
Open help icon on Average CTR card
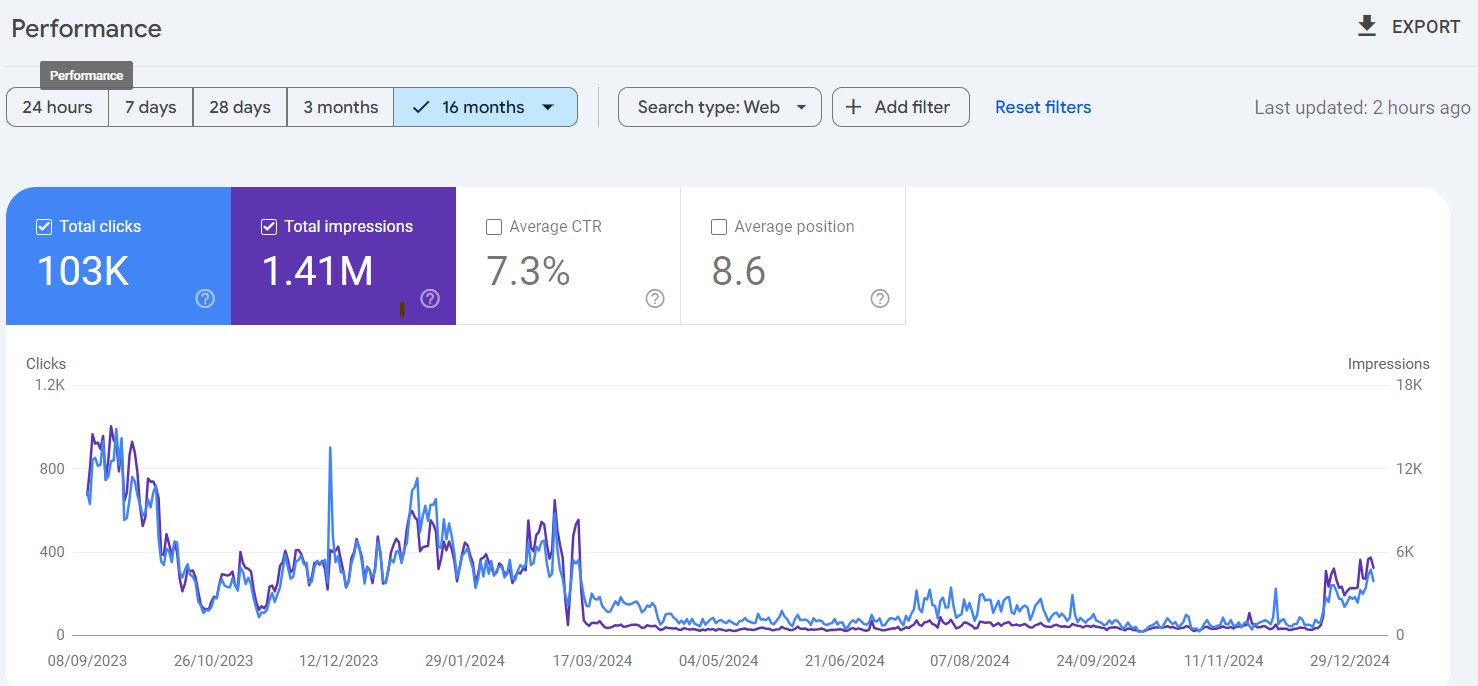click(x=655, y=298)
